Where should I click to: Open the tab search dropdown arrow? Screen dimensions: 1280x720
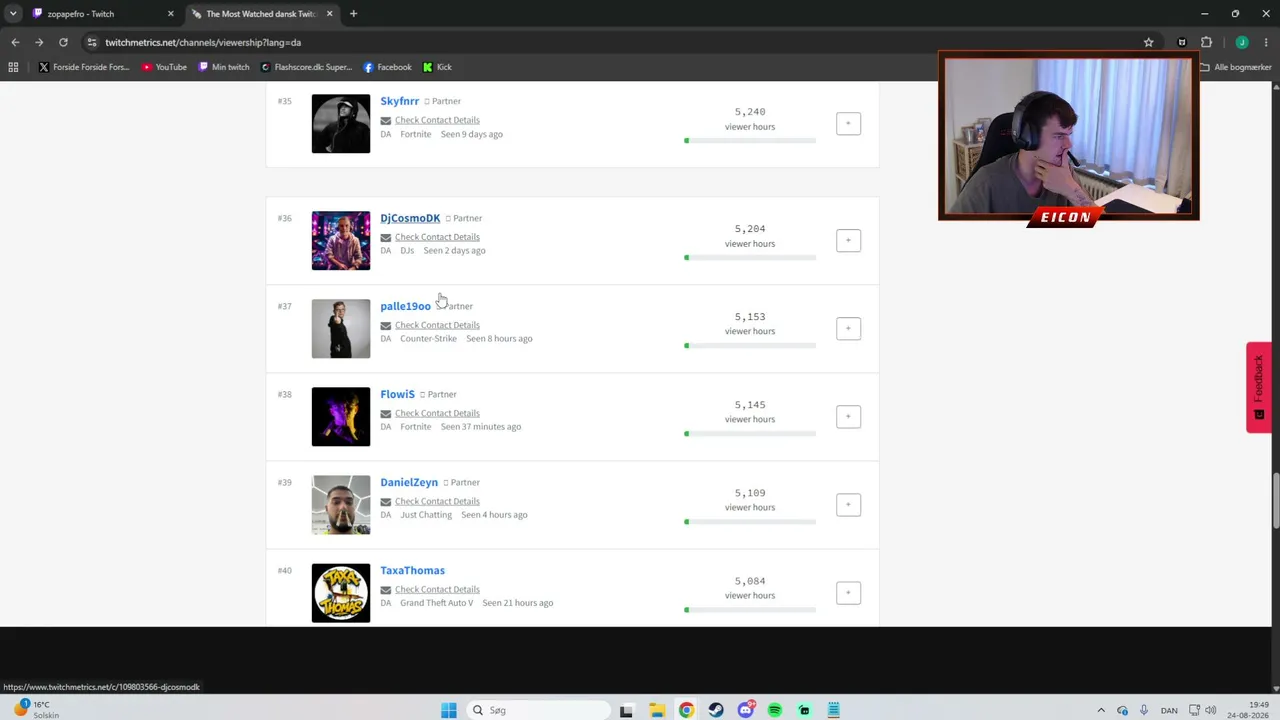(13, 14)
